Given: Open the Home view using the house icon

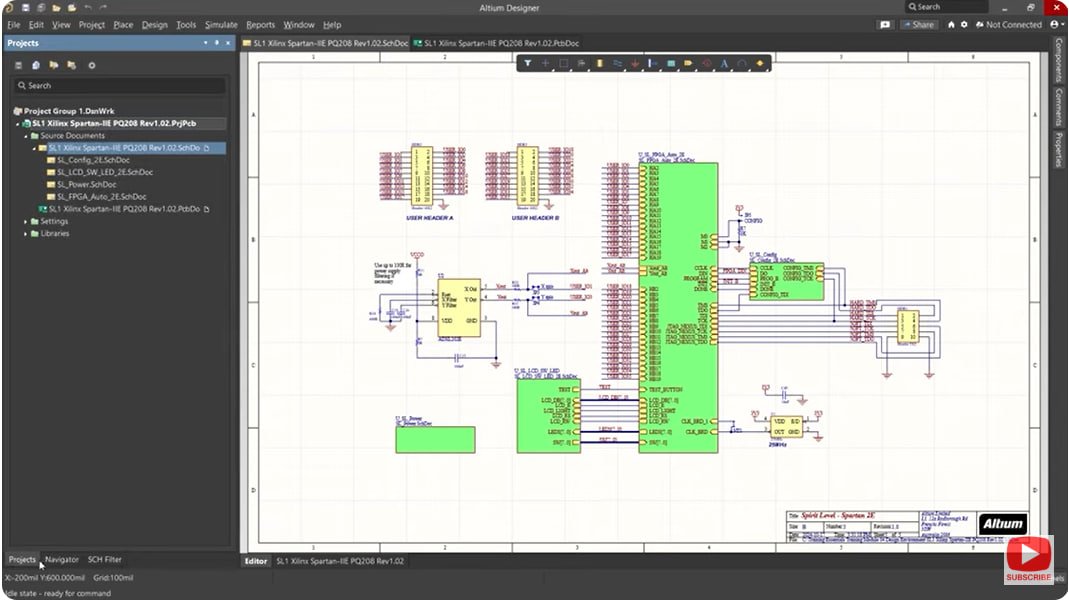Looking at the screenshot, I should coord(951,24).
